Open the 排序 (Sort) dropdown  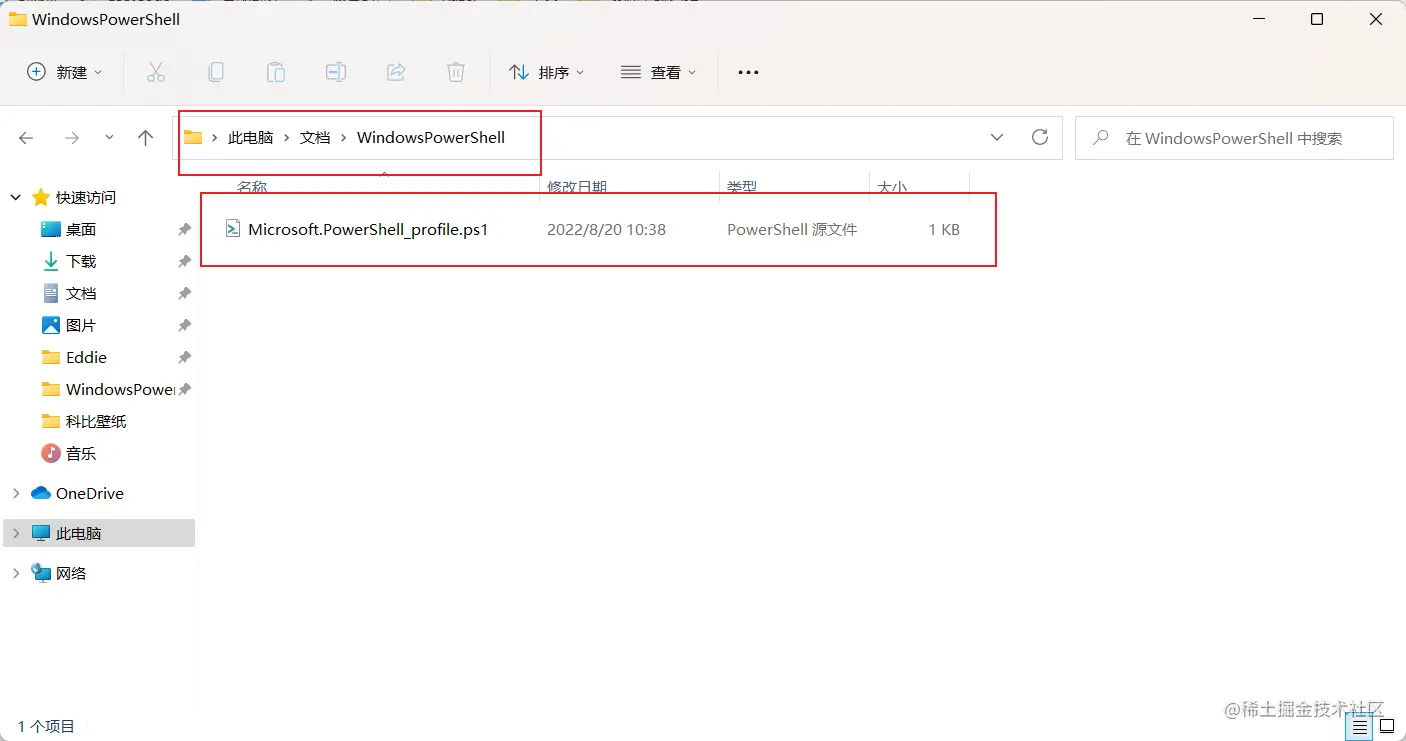546,72
